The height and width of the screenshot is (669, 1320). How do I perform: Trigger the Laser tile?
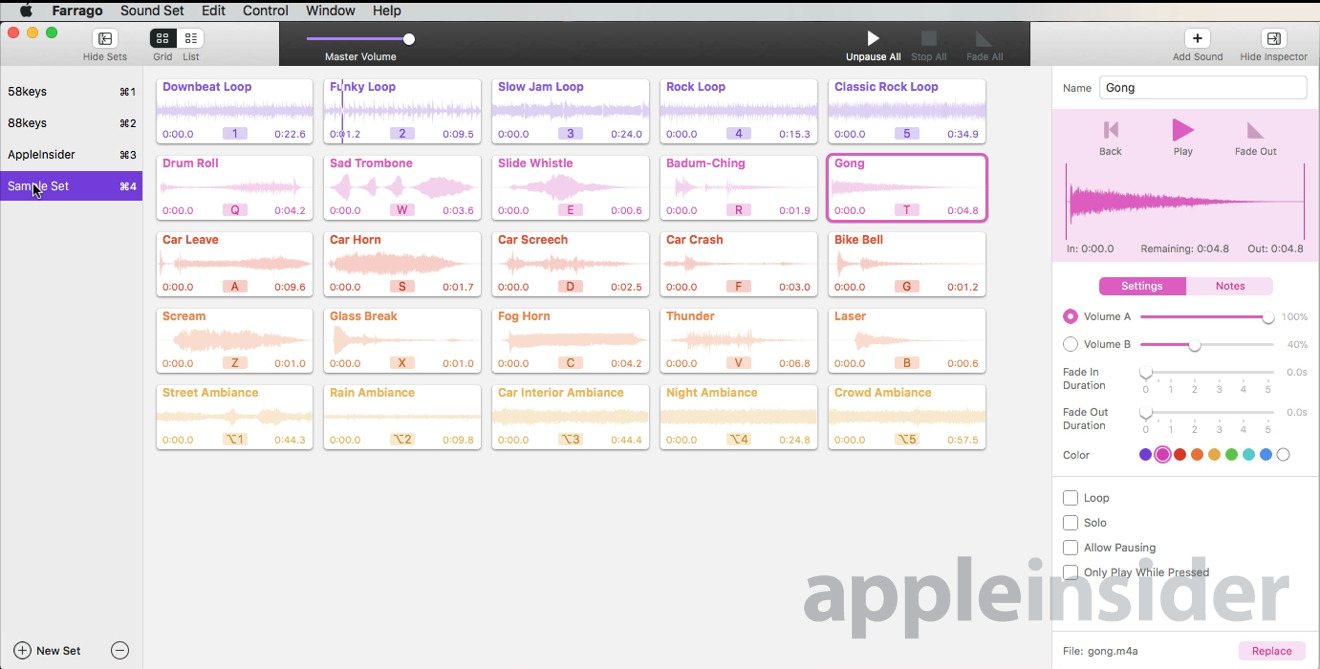[907, 340]
